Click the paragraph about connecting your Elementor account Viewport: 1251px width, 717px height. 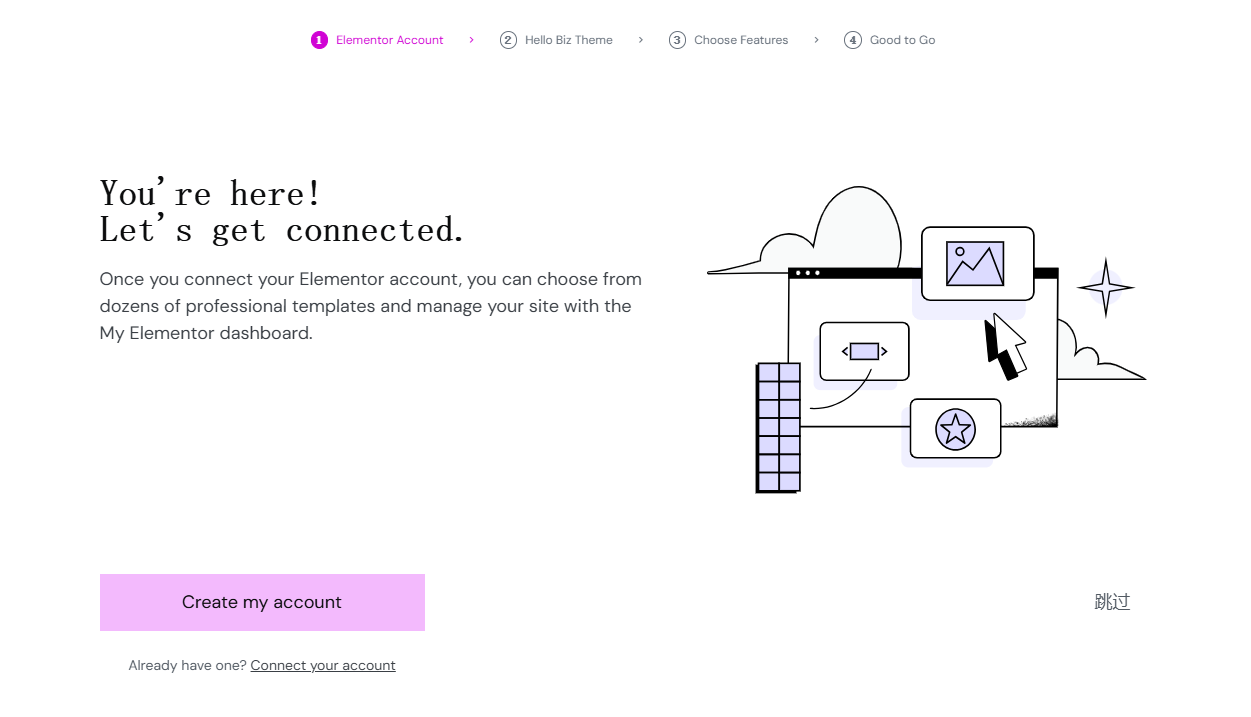coord(371,306)
